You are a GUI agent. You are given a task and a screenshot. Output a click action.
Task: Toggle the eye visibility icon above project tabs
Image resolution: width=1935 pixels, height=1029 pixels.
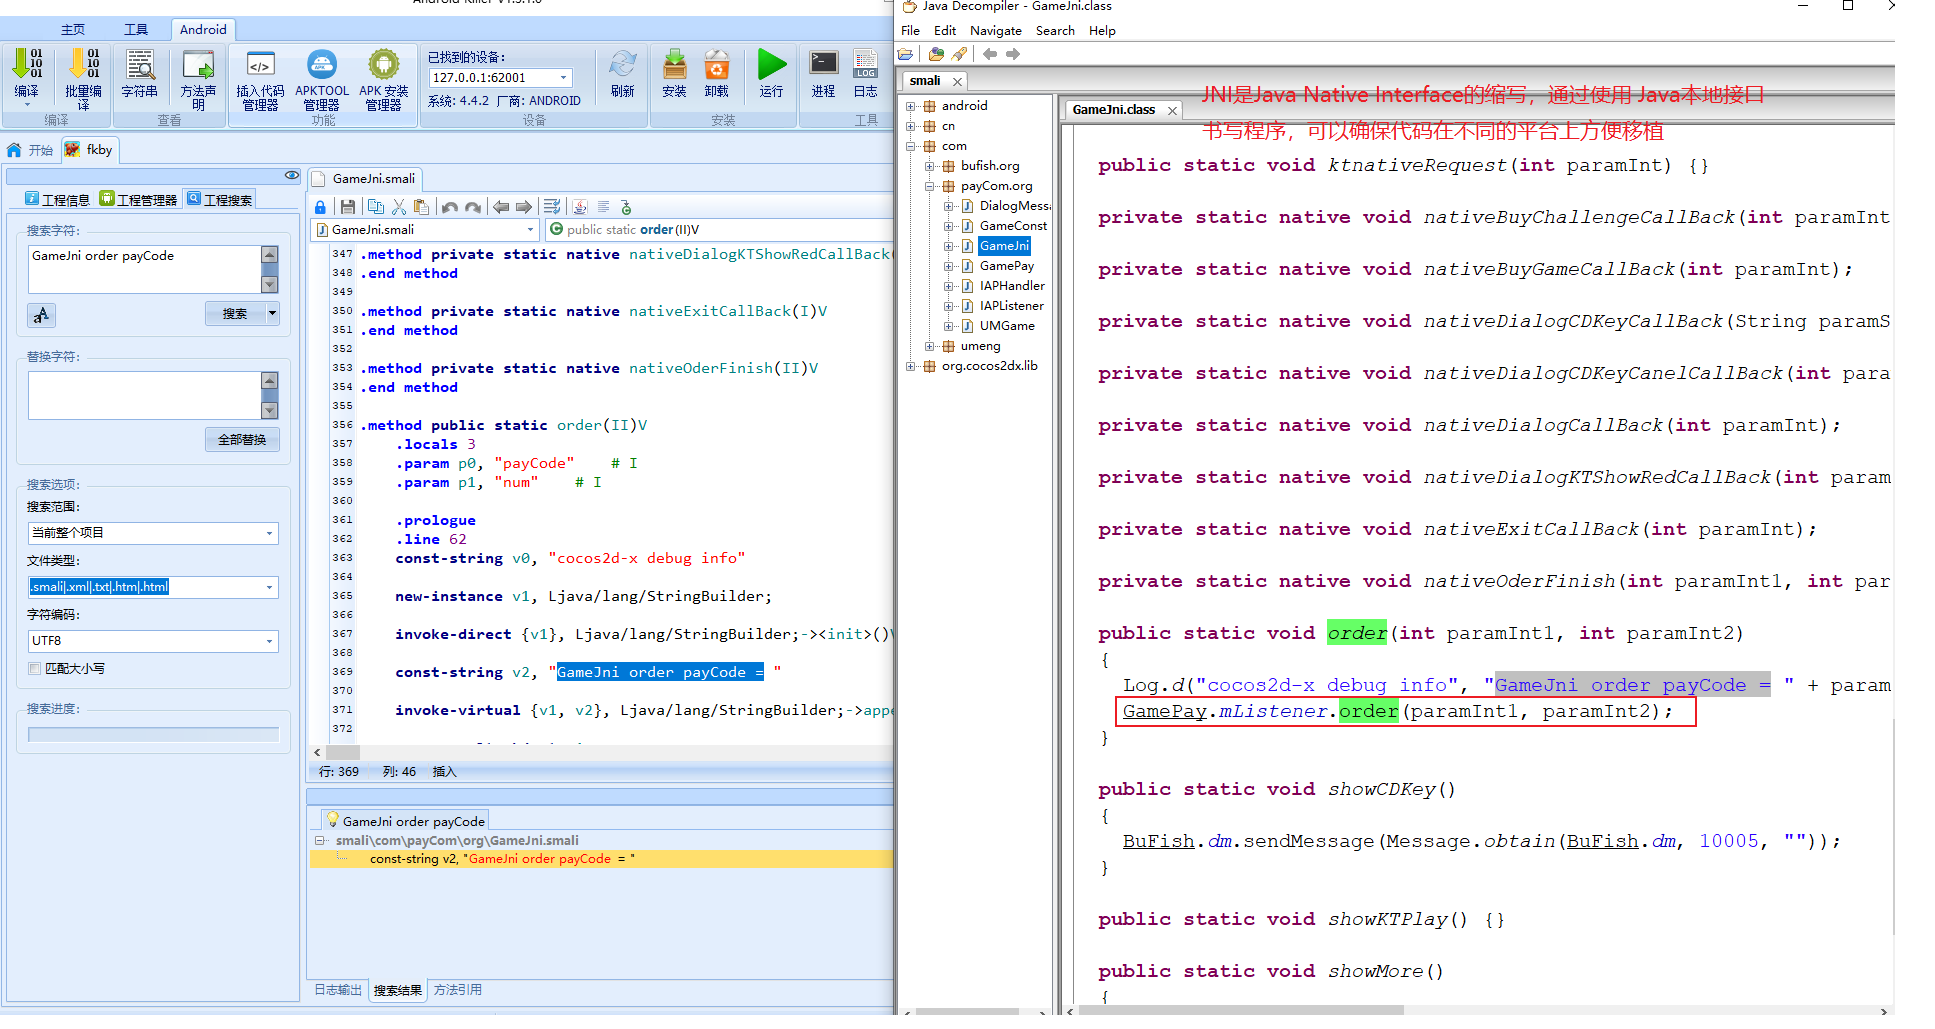pyautogui.click(x=291, y=175)
